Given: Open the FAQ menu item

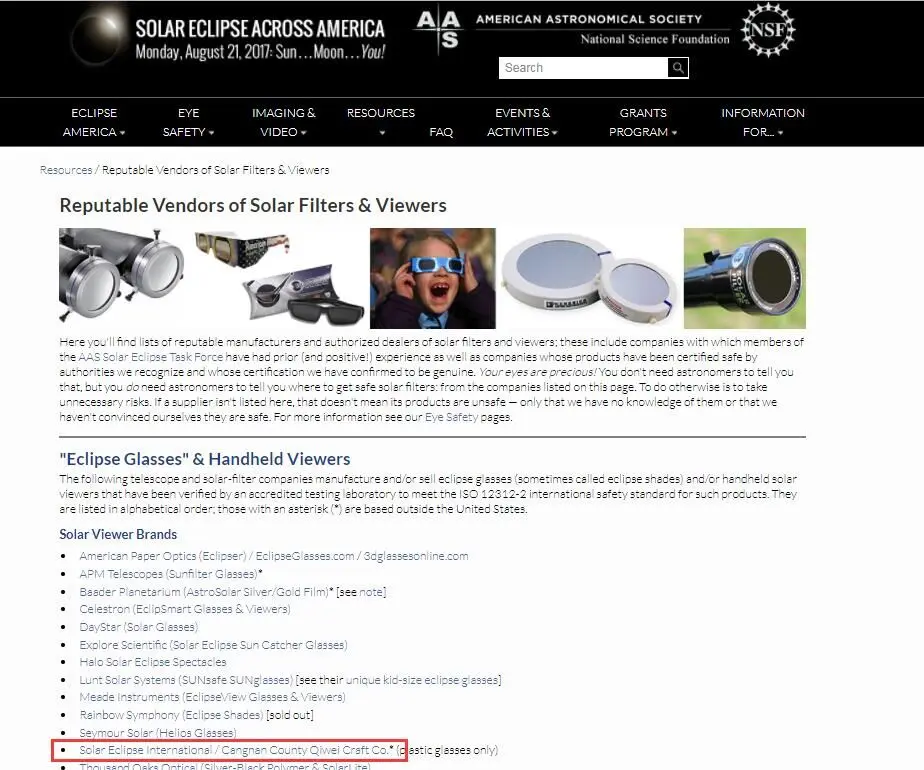Looking at the screenshot, I should (x=441, y=132).
